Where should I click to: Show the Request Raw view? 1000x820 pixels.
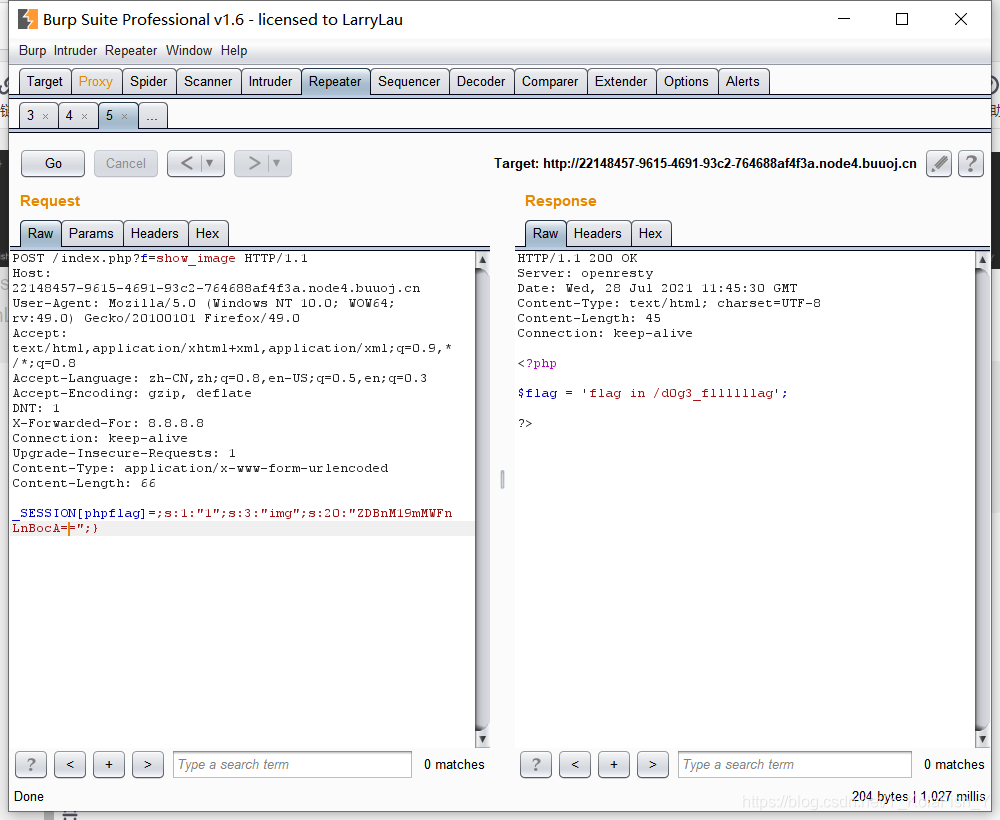click(40, 233)
